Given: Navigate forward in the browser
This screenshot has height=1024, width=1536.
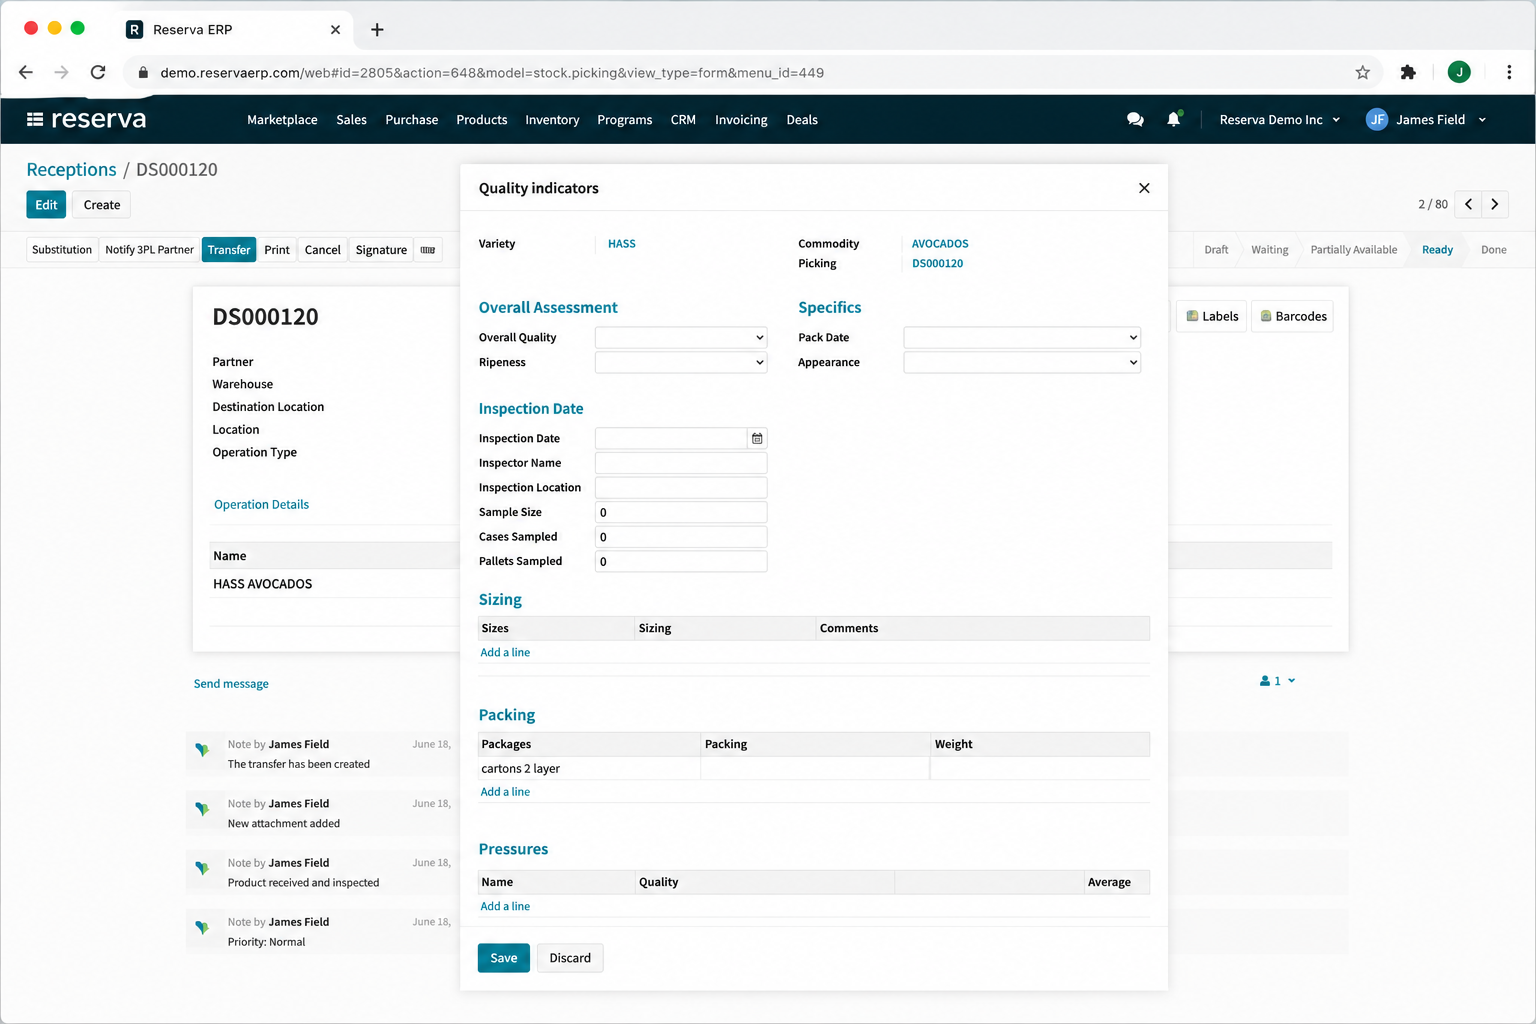Looking at the screenshot, I should (62, 72).
